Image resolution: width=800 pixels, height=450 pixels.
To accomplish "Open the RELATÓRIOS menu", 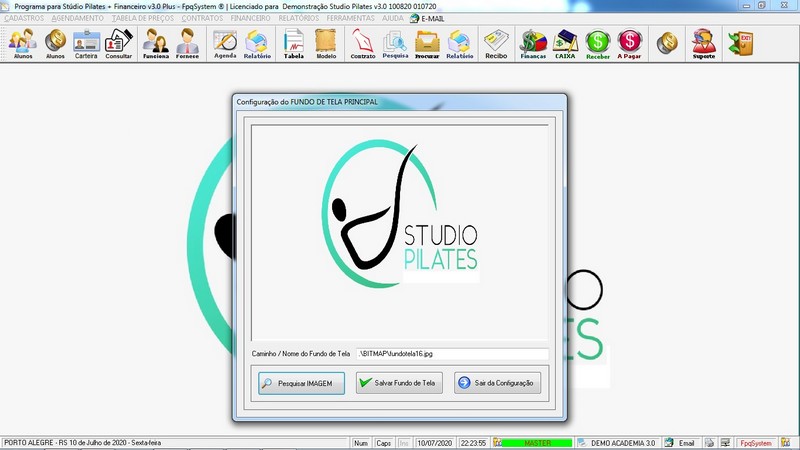I will tap(299, 18).
